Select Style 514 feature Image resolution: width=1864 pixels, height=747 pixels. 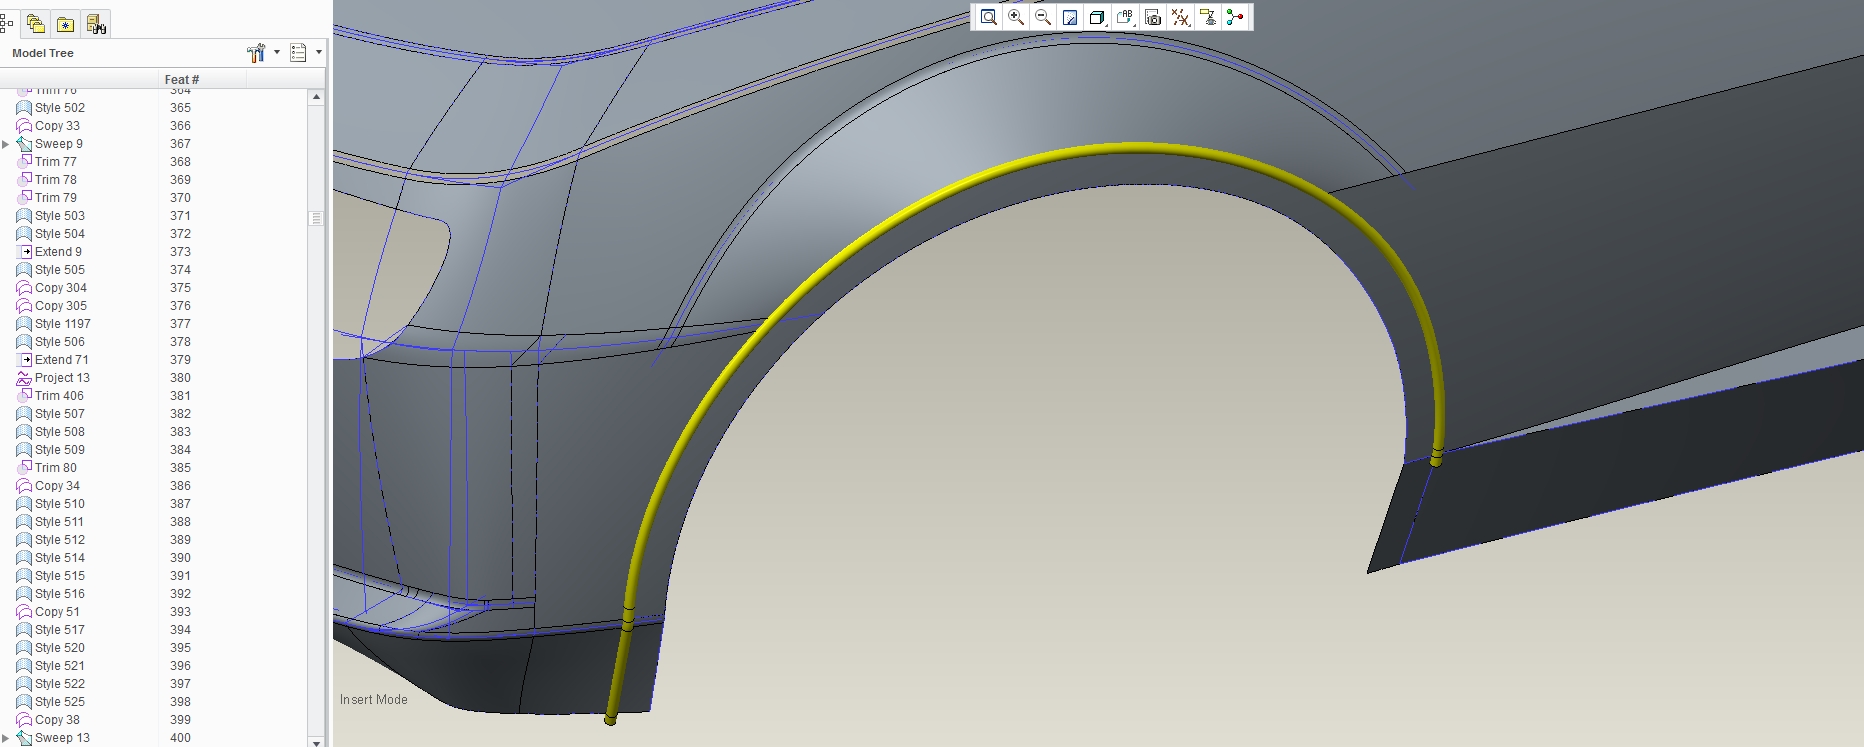pos(60,558)
